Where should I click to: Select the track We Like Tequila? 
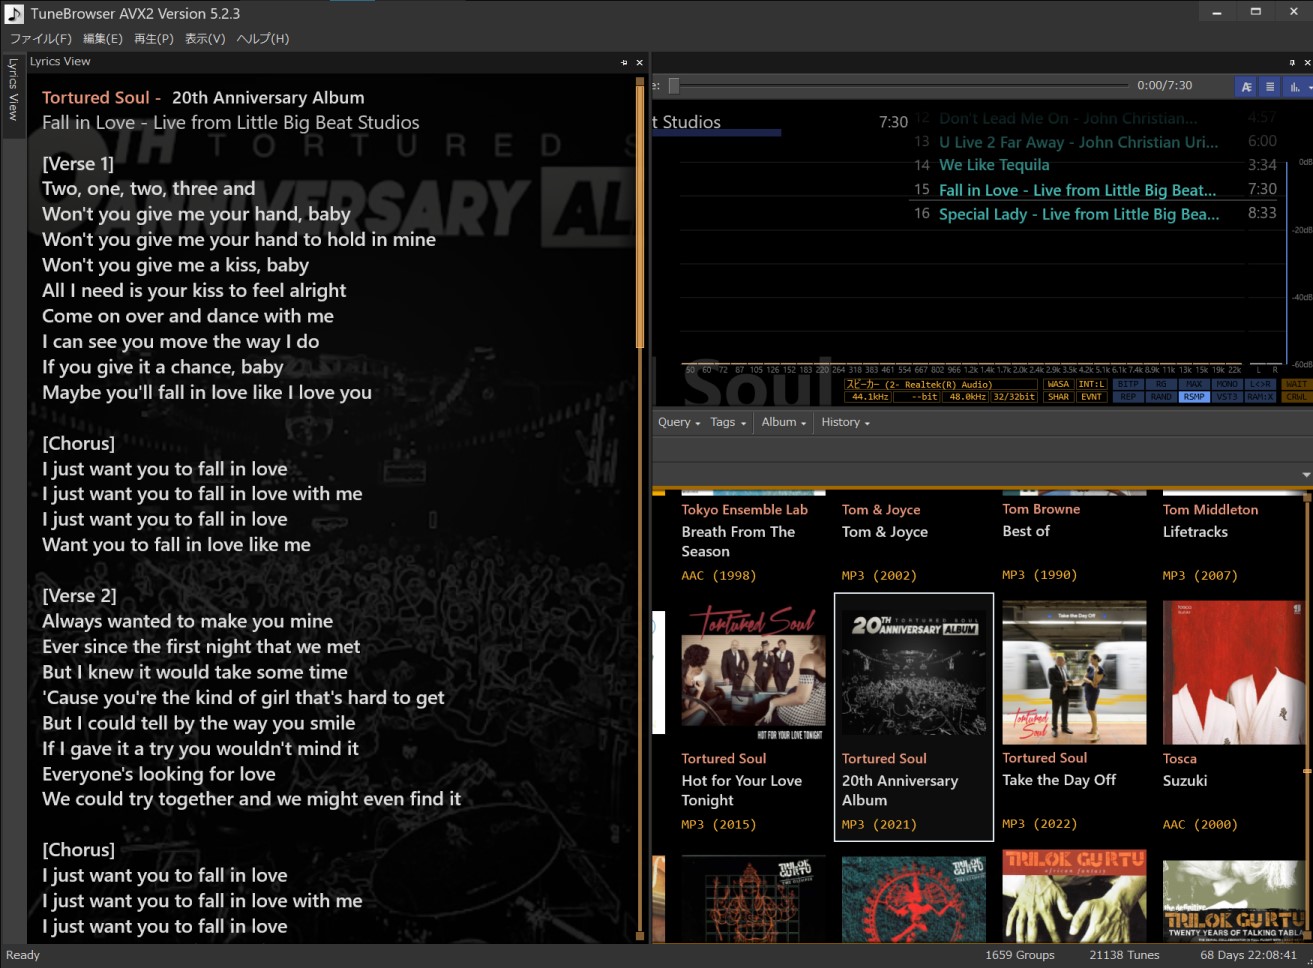pos(993,164)
